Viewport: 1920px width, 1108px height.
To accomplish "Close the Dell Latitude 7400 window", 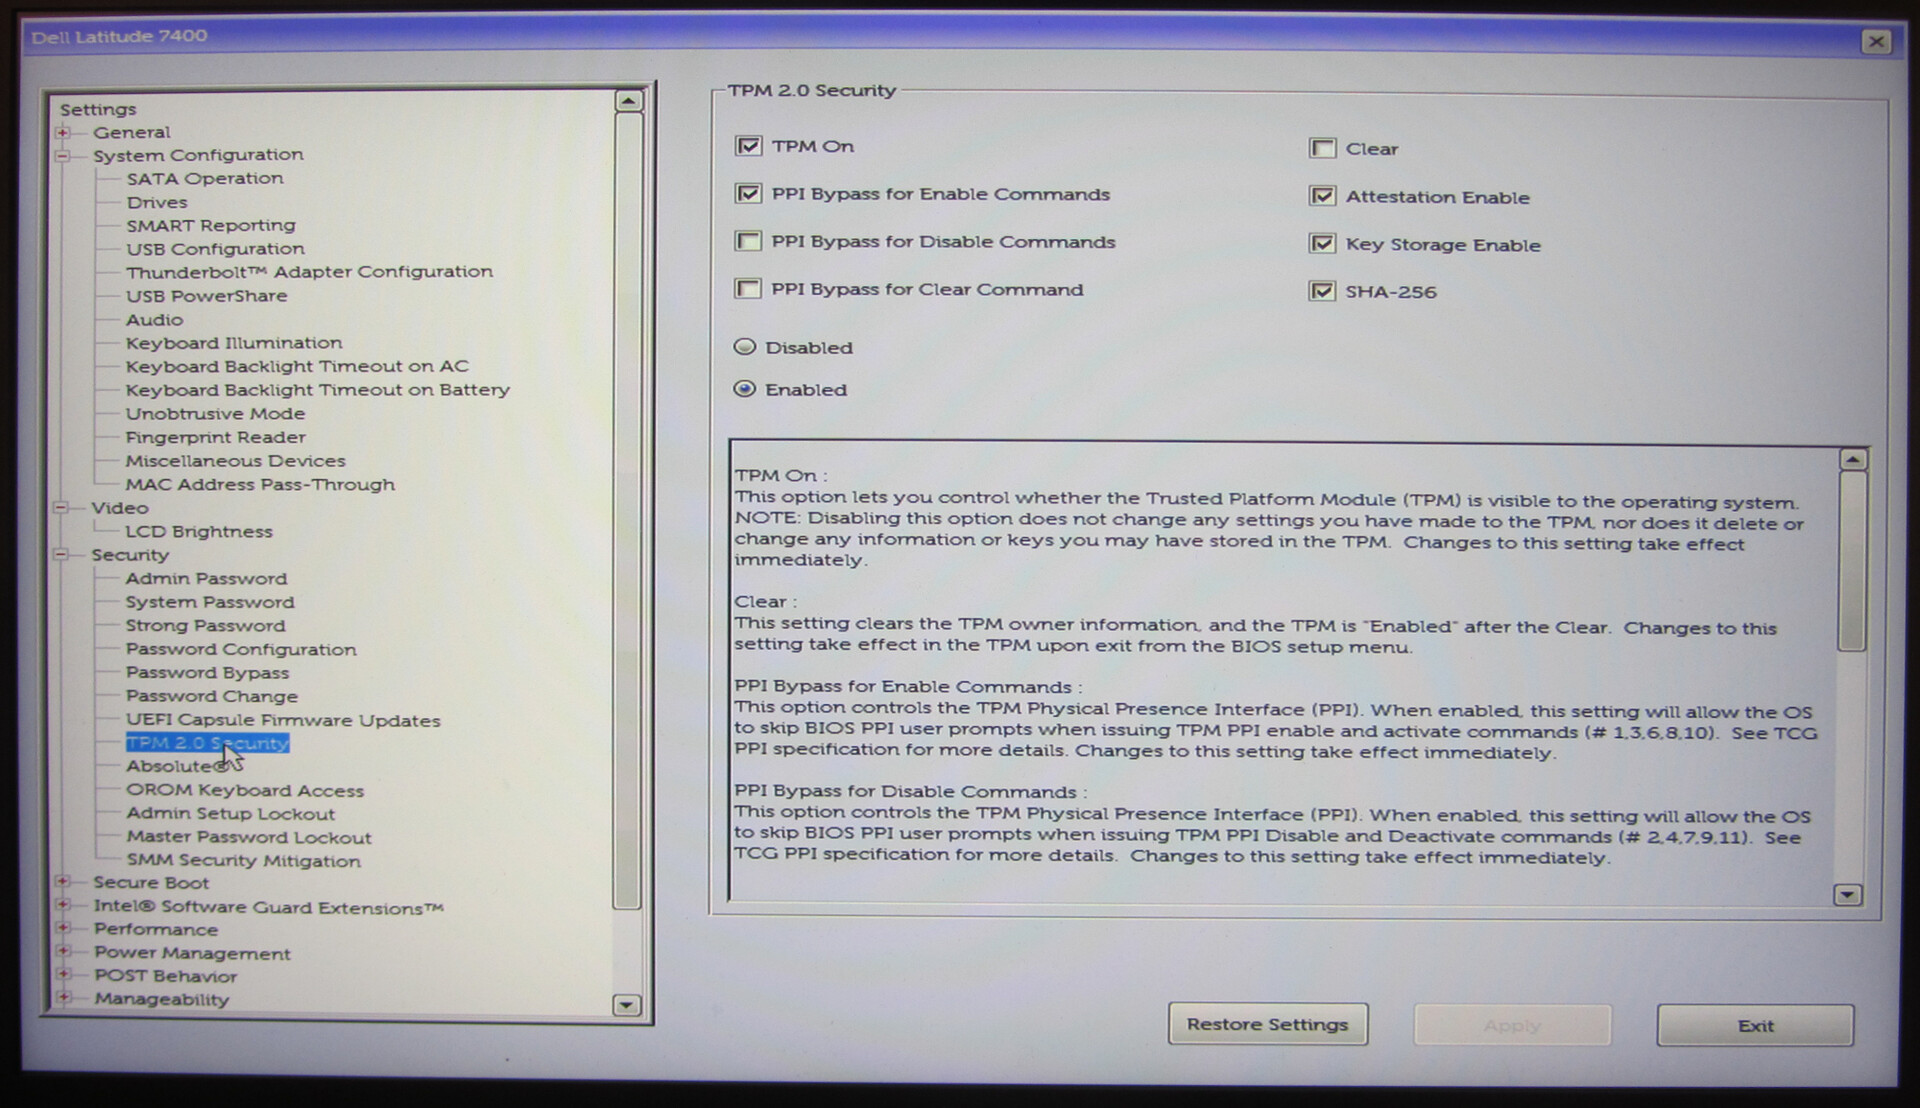I will (x=1875, y=42).
